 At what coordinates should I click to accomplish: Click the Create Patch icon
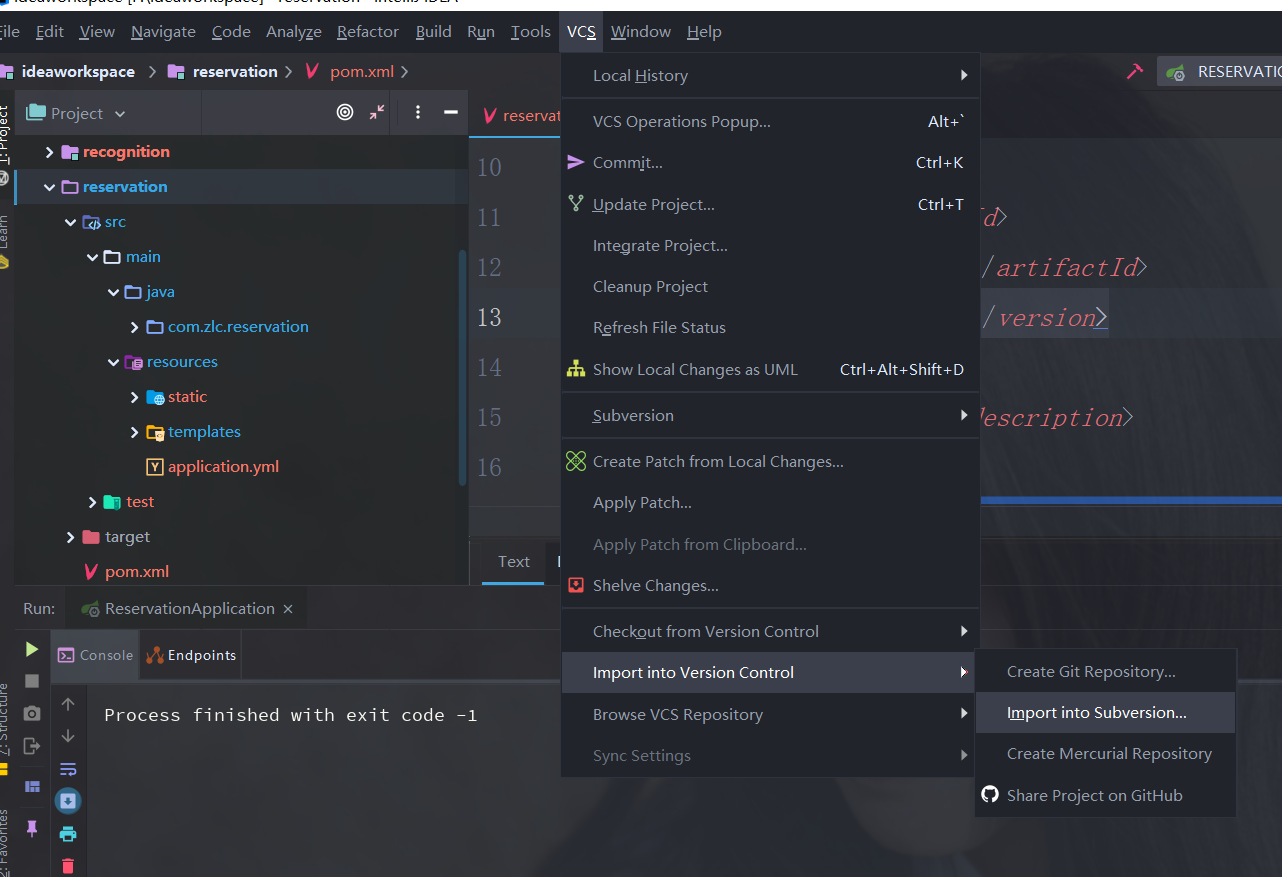pyautogui.click(x=576, y=461)
